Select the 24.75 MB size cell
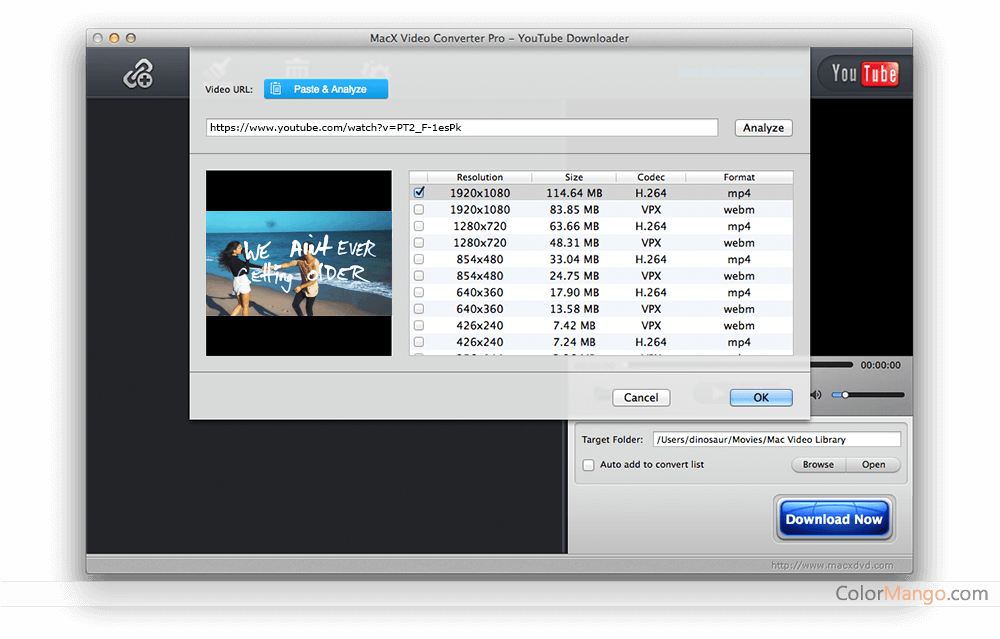Viewport: 1000px width, 639px height. [574, 275]
